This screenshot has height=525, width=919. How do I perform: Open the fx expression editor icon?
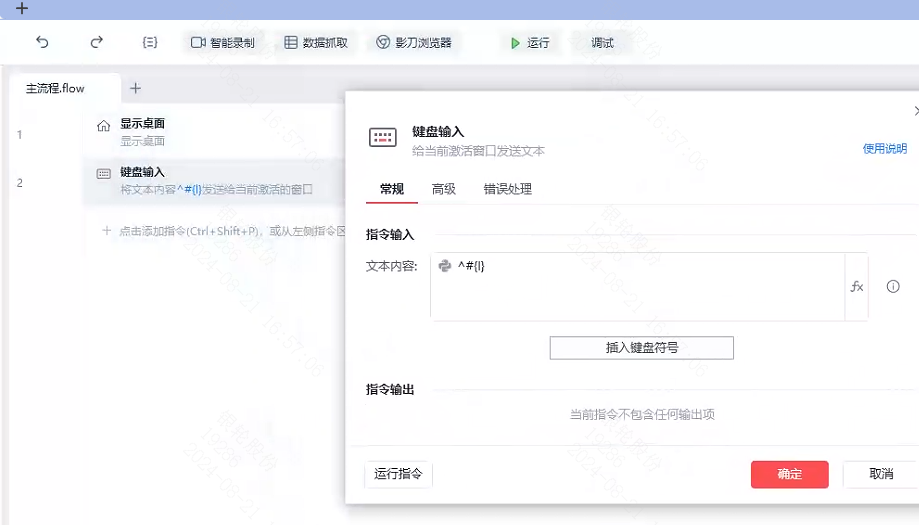pos(857,287)
